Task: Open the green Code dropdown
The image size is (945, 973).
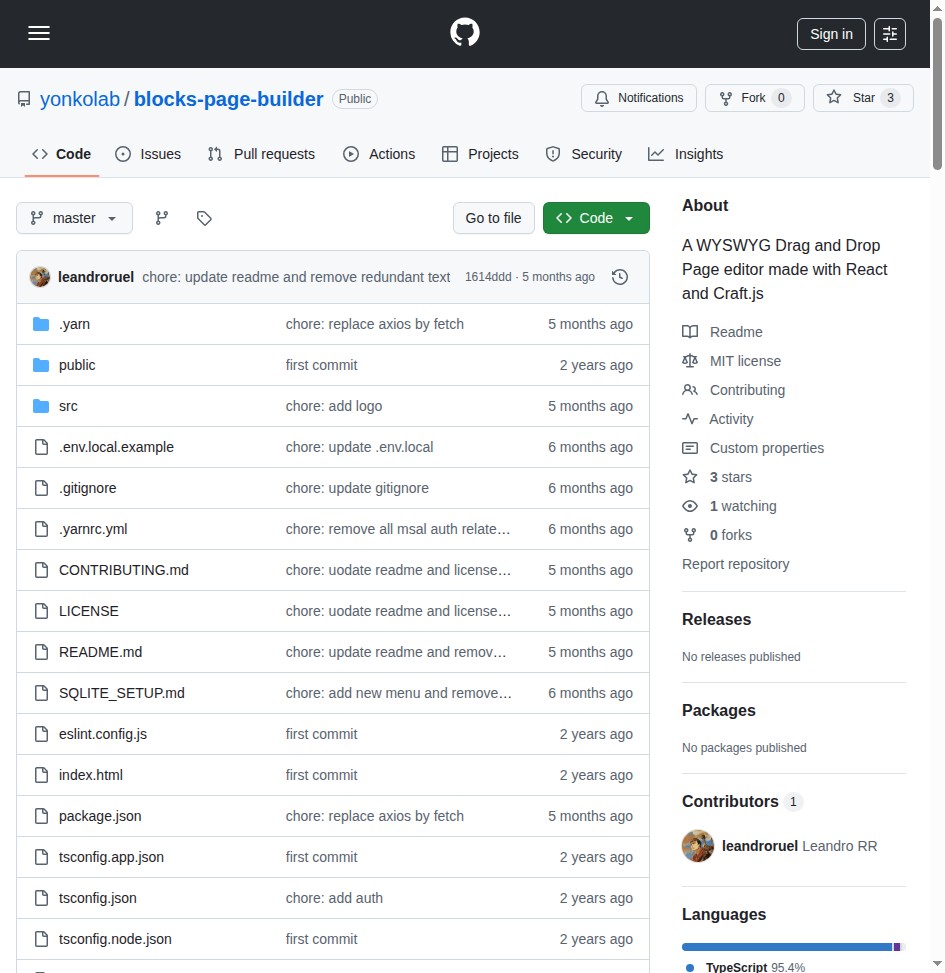Action: click(596, 218)
